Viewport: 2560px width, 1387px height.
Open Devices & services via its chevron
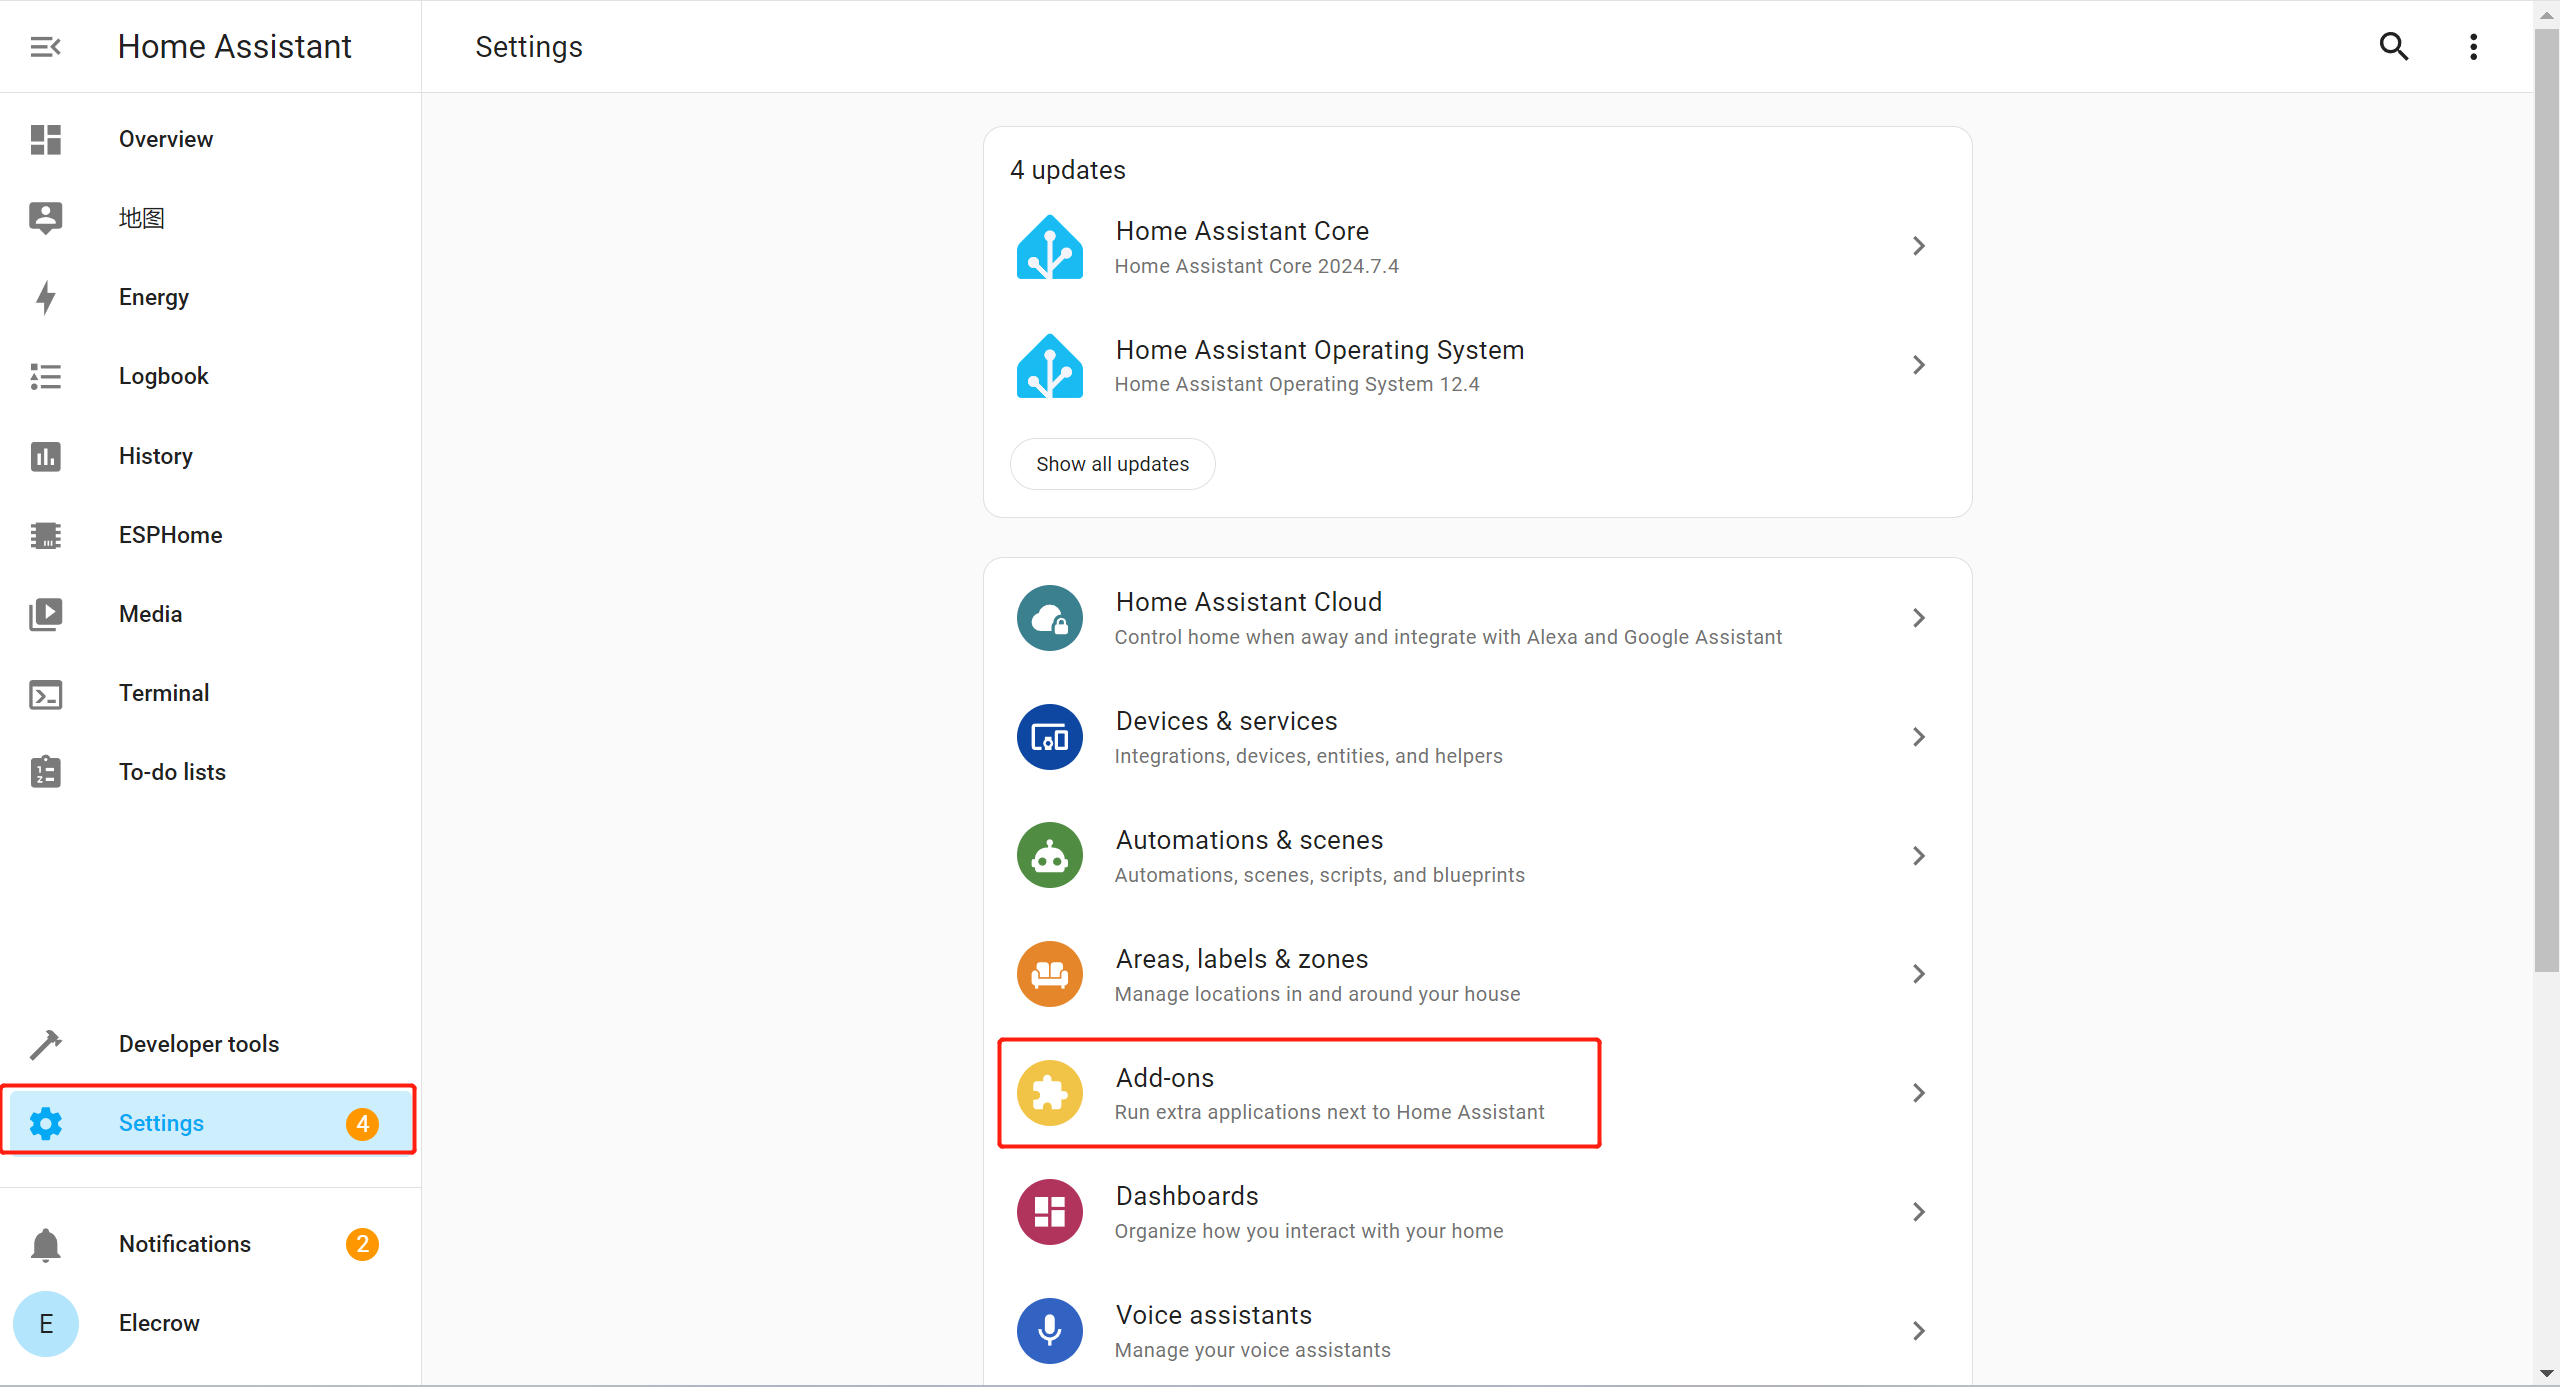click(1918, 737)
